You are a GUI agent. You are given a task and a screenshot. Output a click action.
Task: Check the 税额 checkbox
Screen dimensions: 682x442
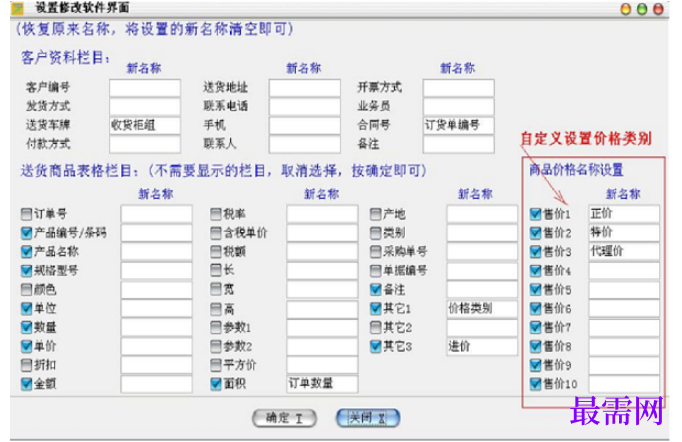[x=216, y=251]
